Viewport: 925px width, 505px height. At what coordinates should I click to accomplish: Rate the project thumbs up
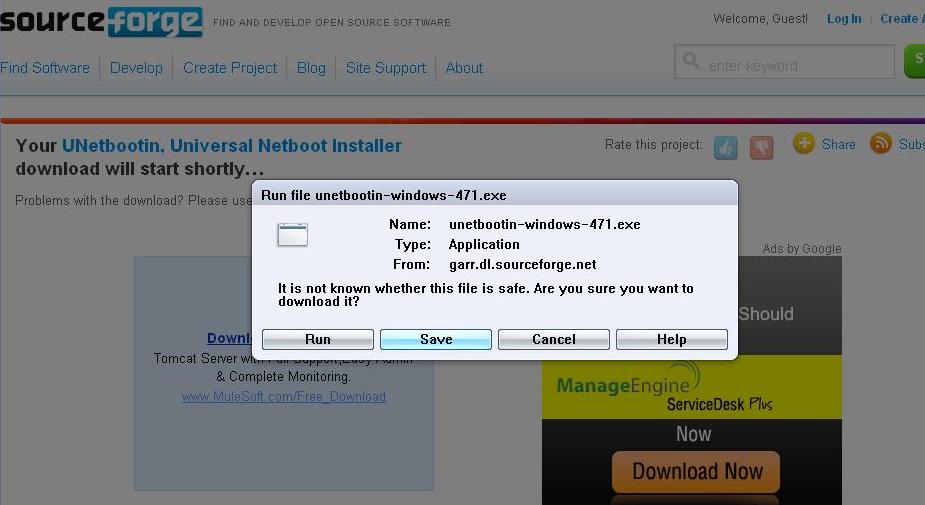(x=726, y=147)
